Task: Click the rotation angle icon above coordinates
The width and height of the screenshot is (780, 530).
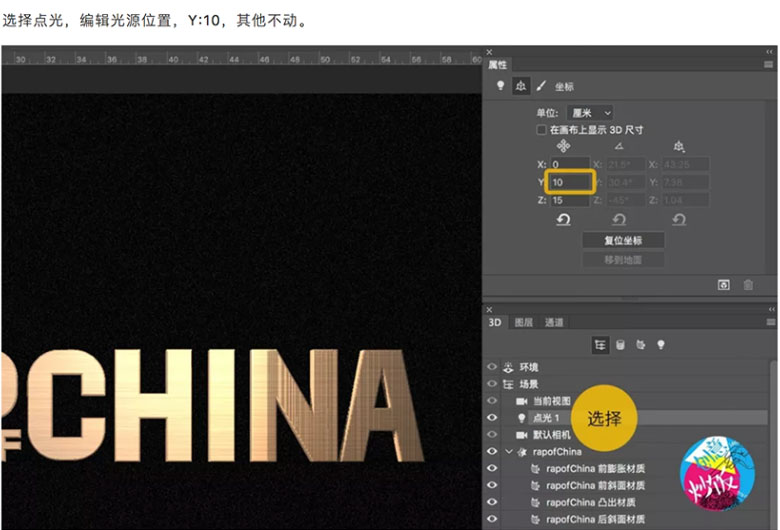Action: 618,146
